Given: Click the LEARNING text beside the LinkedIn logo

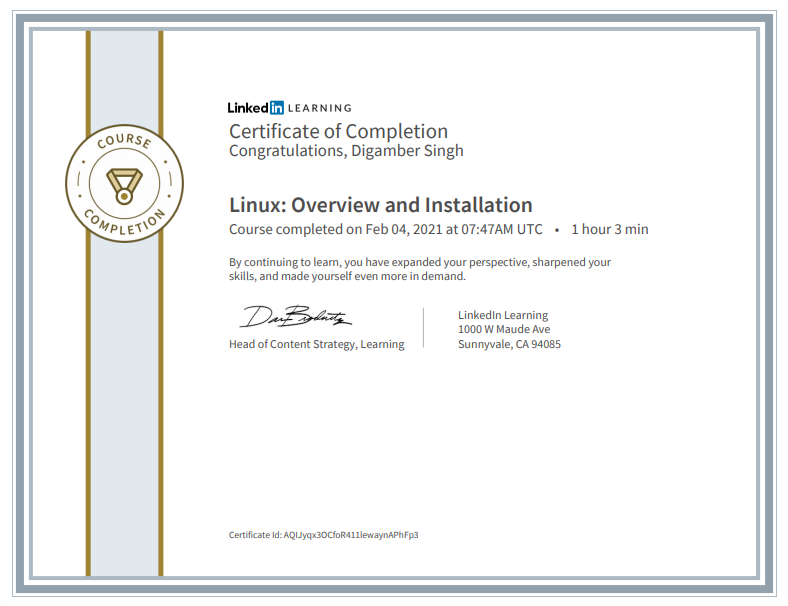Looking at the screenshot, I should coord(320,108).
